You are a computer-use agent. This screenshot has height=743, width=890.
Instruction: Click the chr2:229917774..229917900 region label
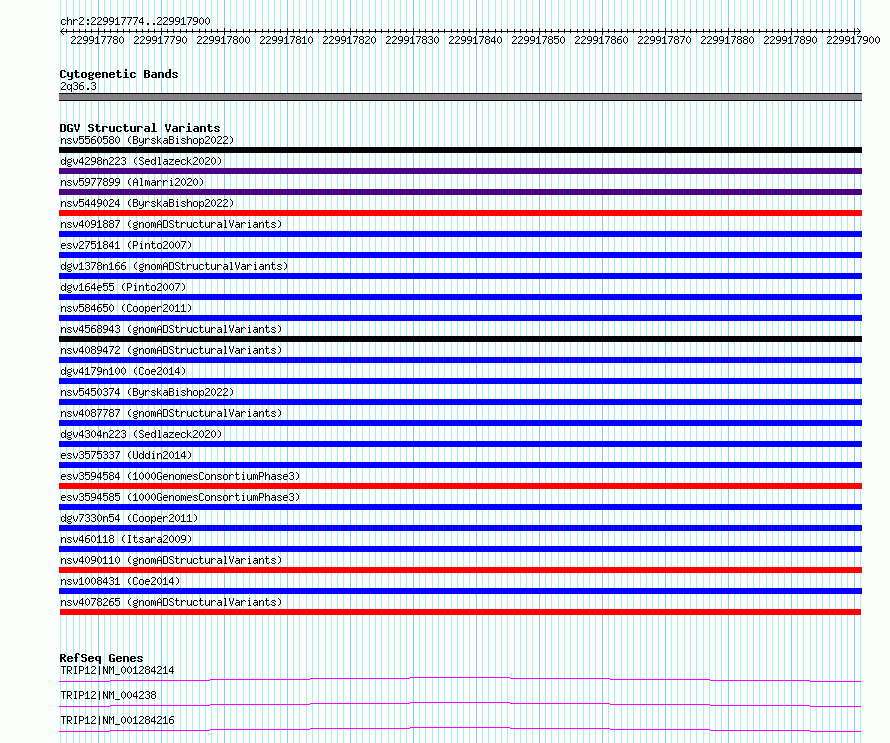[x=135, y=21]
